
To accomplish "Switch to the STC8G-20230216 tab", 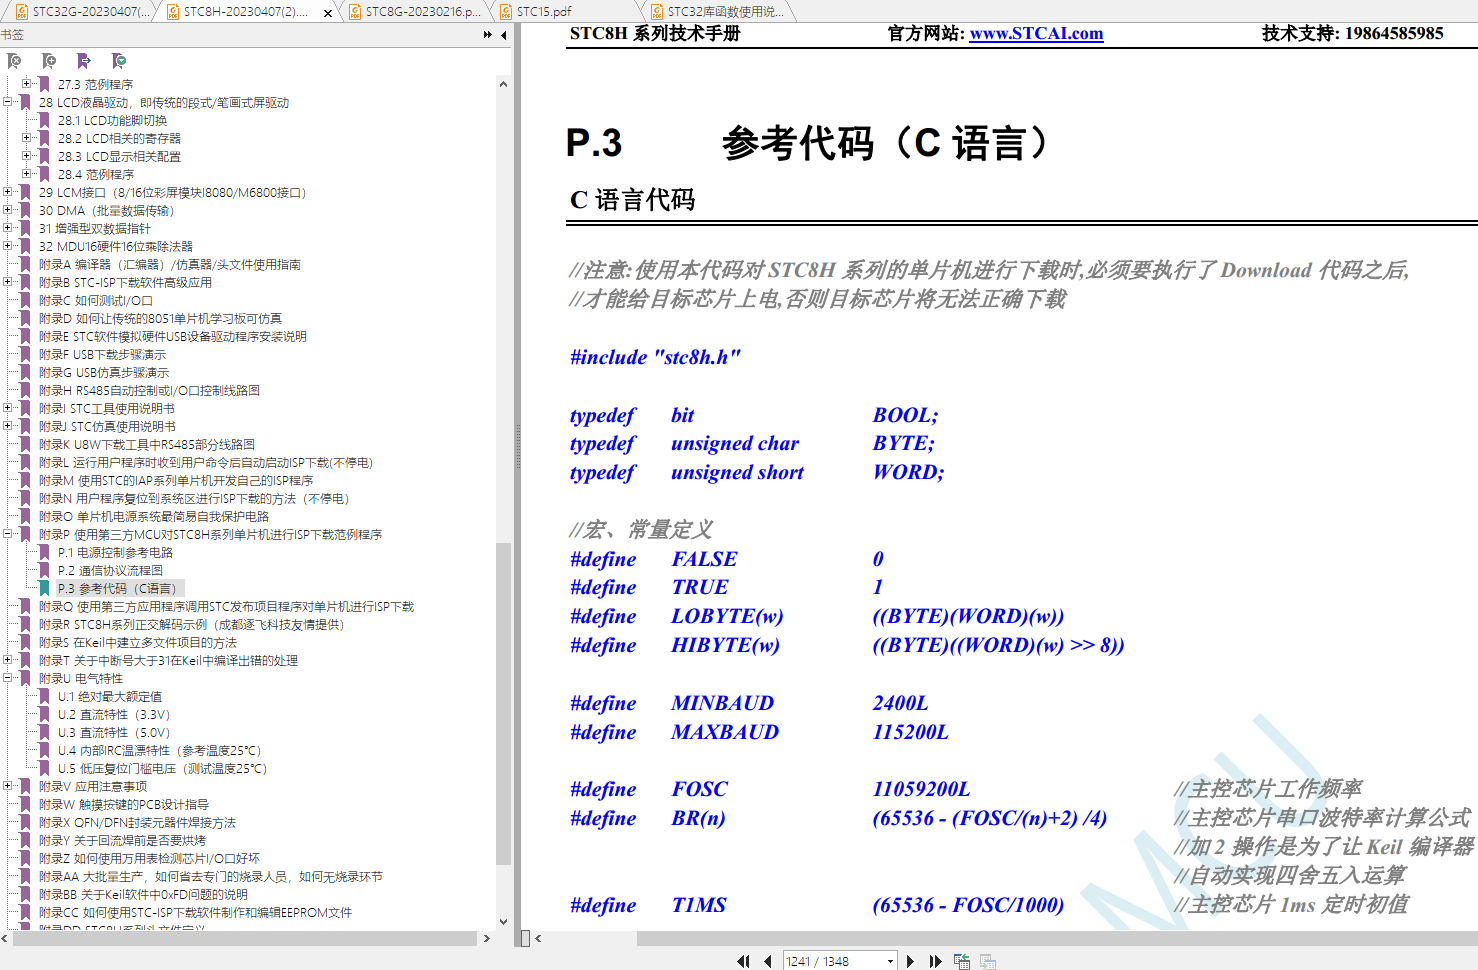I will coord(416,12).
